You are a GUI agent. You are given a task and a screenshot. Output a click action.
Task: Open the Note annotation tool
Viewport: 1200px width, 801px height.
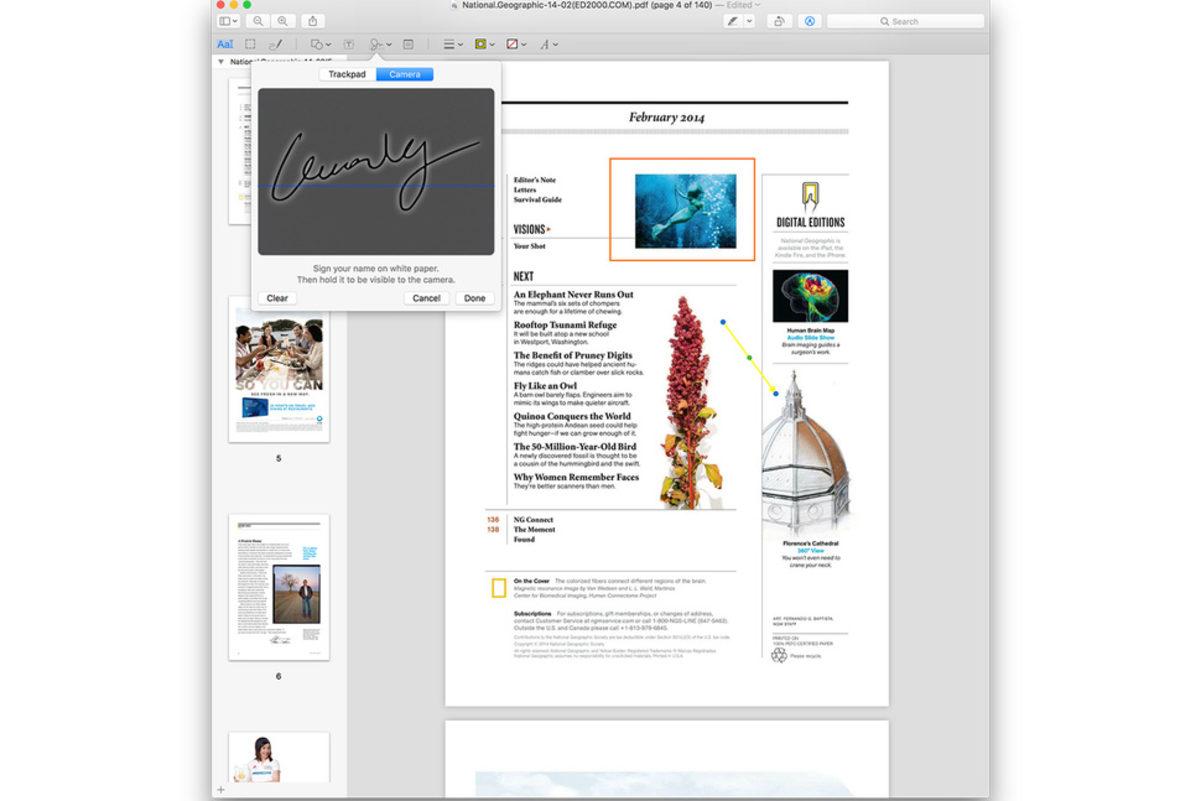(x=407, y=44)
